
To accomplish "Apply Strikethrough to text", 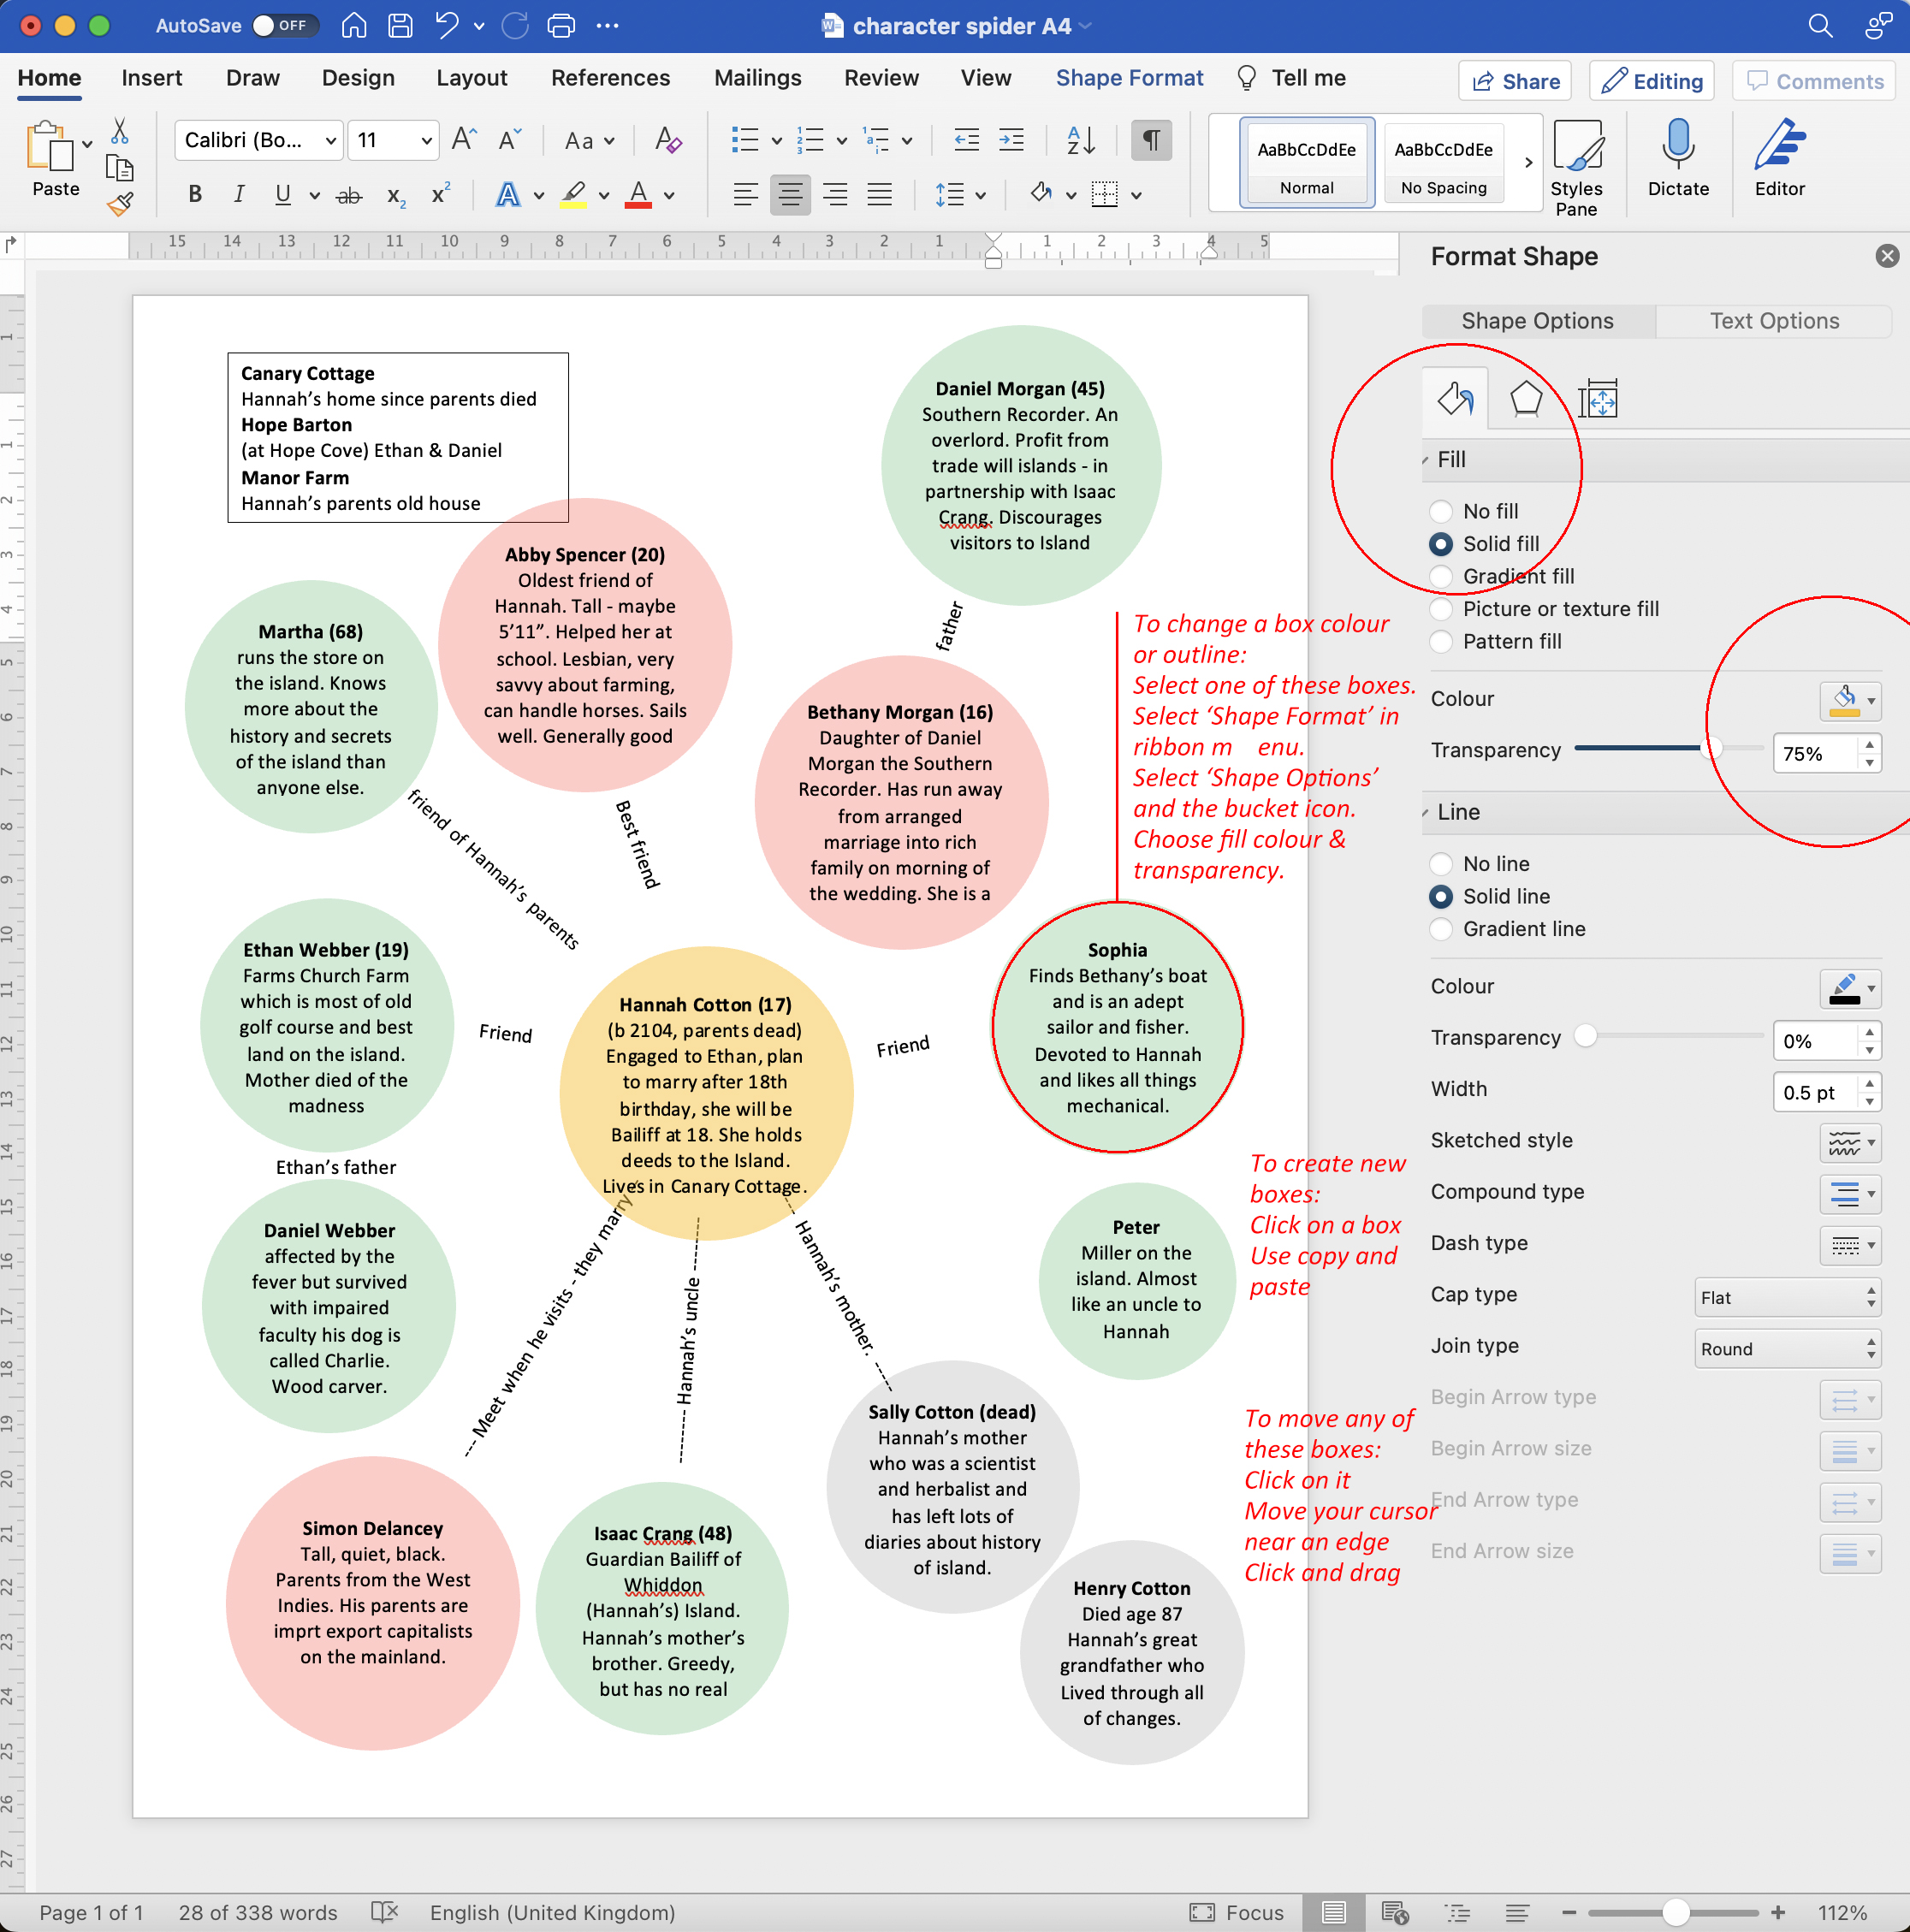I will [x=348, y=195].
